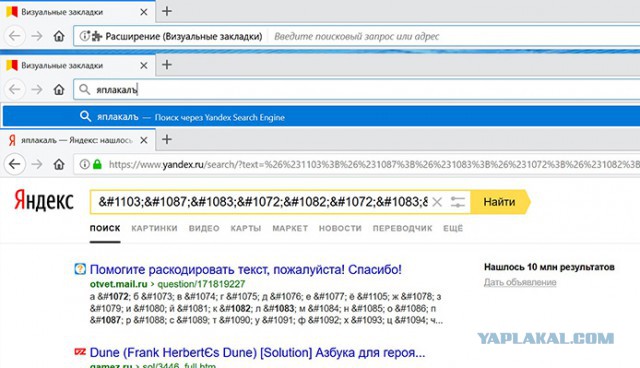Click the otvet.mail.ru question icon
The width and height of the screenshot is (640, 368).
(80, 269)
